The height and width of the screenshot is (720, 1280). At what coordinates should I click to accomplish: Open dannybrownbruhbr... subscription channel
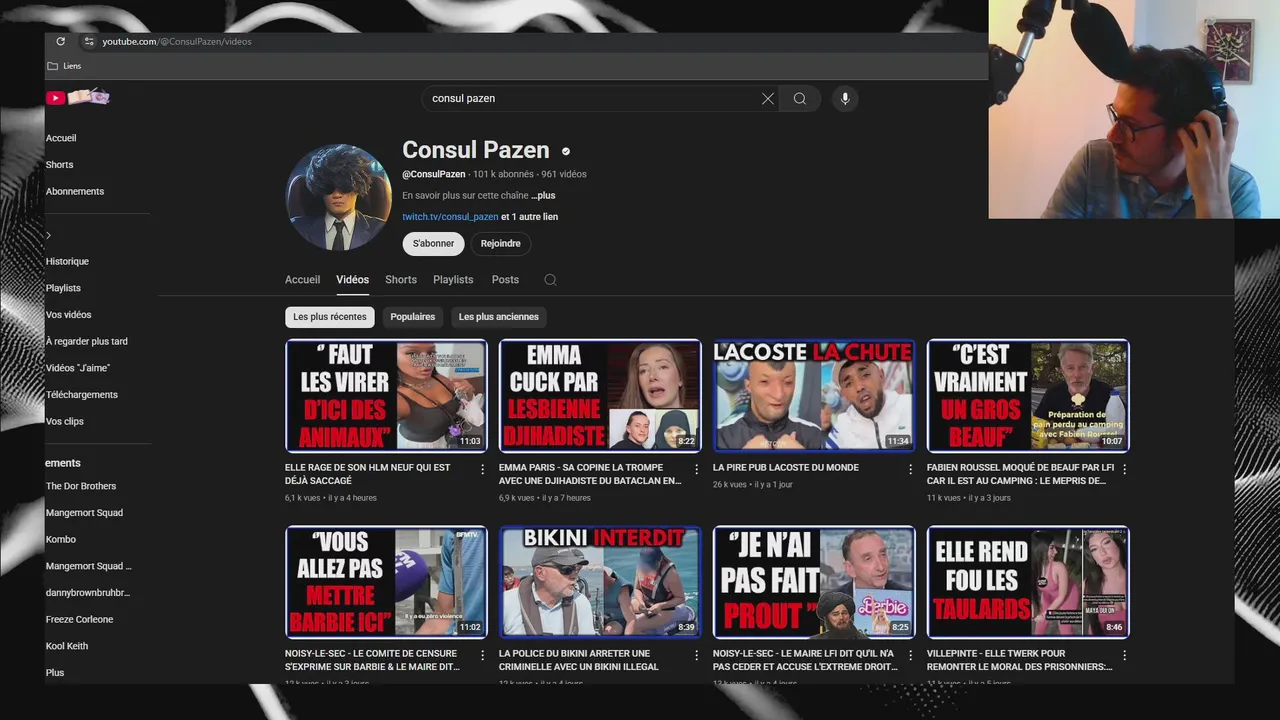click(x=88, y=593)
